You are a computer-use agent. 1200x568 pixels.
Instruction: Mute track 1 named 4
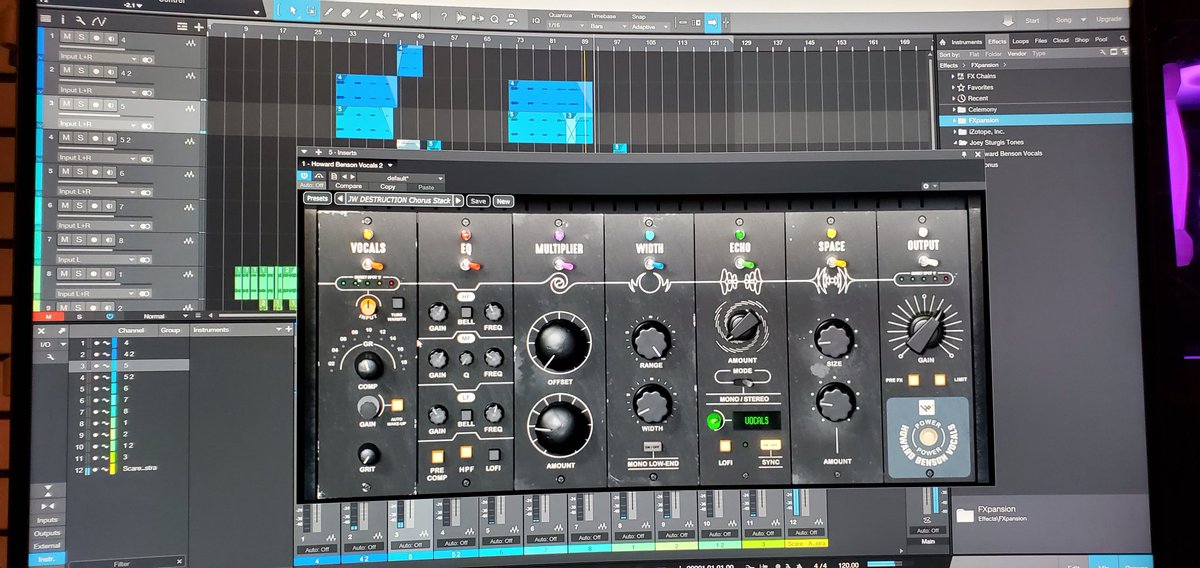tap(66, 38)
